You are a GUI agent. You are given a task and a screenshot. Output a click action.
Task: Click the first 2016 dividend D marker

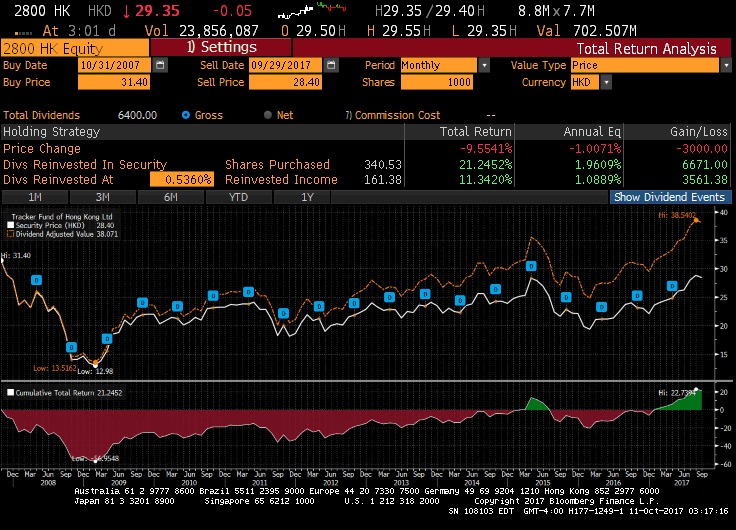click(601, 307)
